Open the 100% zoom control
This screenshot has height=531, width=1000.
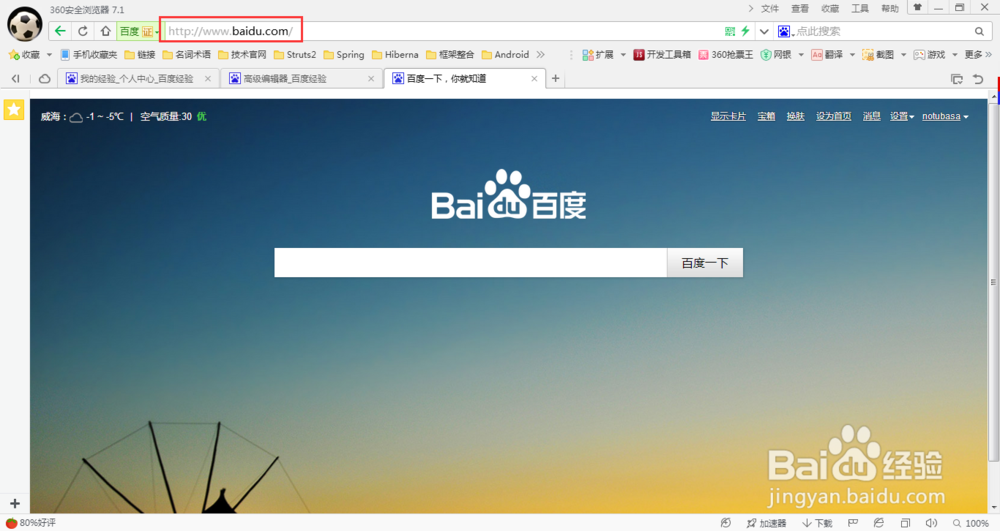tap(970, 523)
